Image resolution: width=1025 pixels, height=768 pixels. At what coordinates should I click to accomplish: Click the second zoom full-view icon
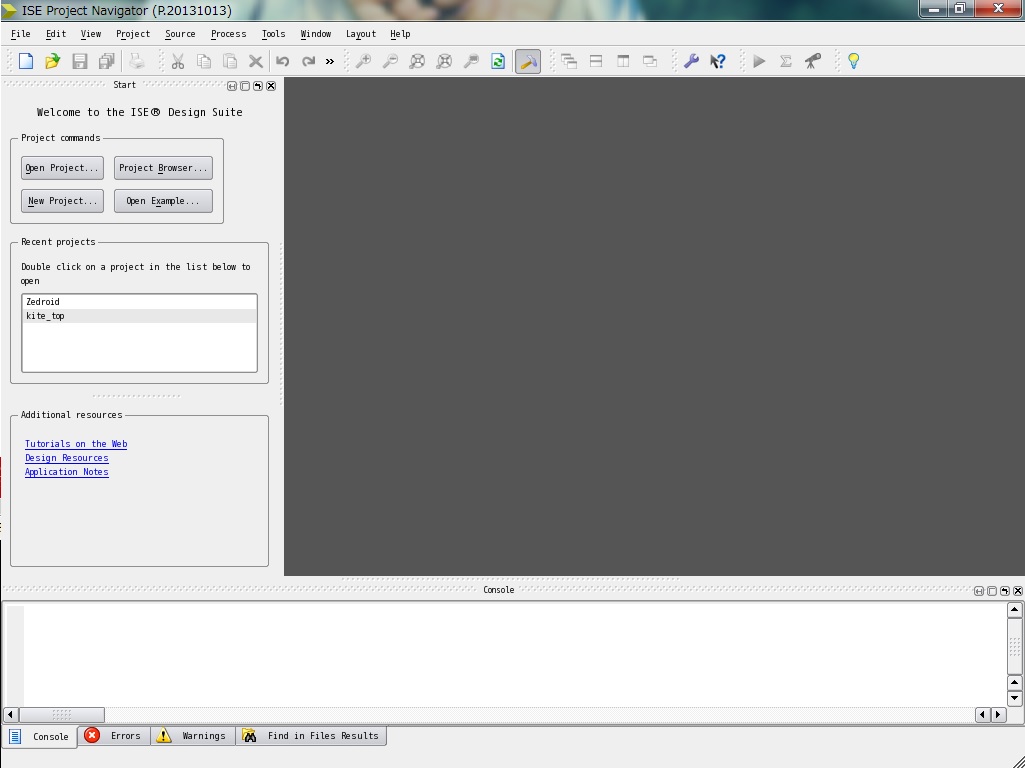click(444, 61)
